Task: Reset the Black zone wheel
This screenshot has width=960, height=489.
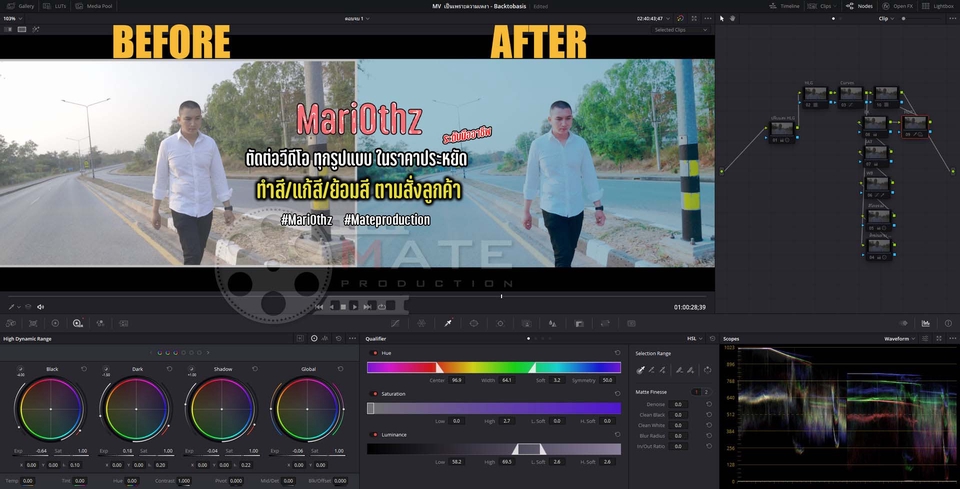Action: coord(84,369)
